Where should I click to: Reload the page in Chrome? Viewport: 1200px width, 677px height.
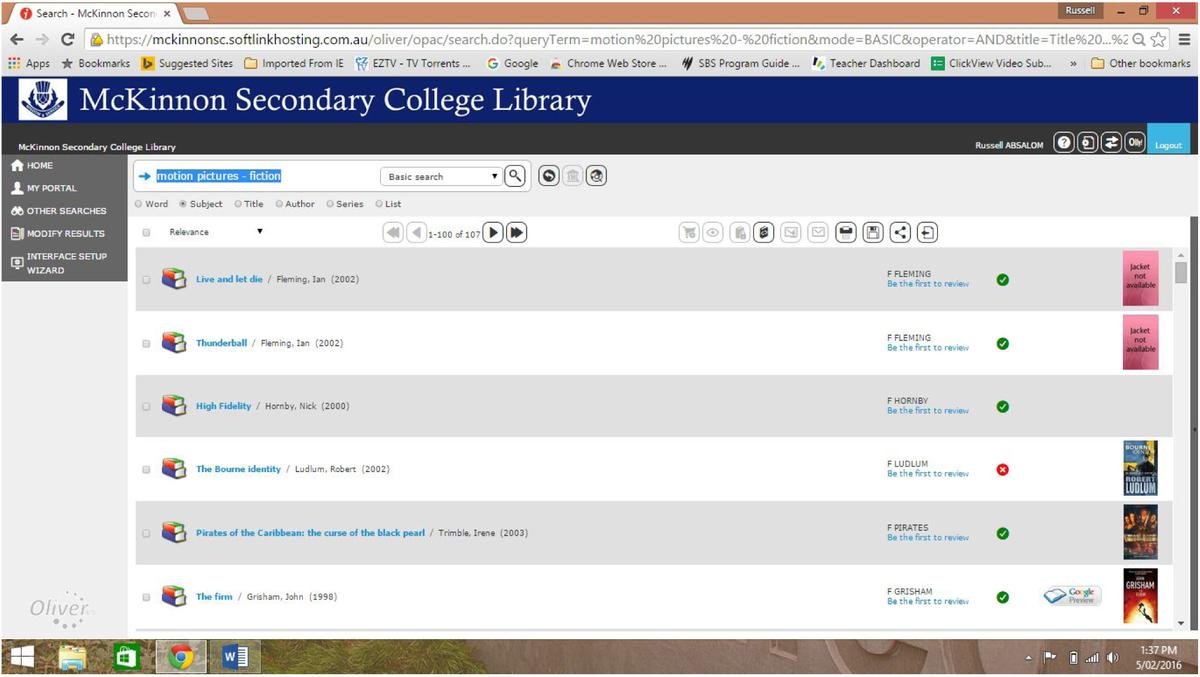[68, 39]
